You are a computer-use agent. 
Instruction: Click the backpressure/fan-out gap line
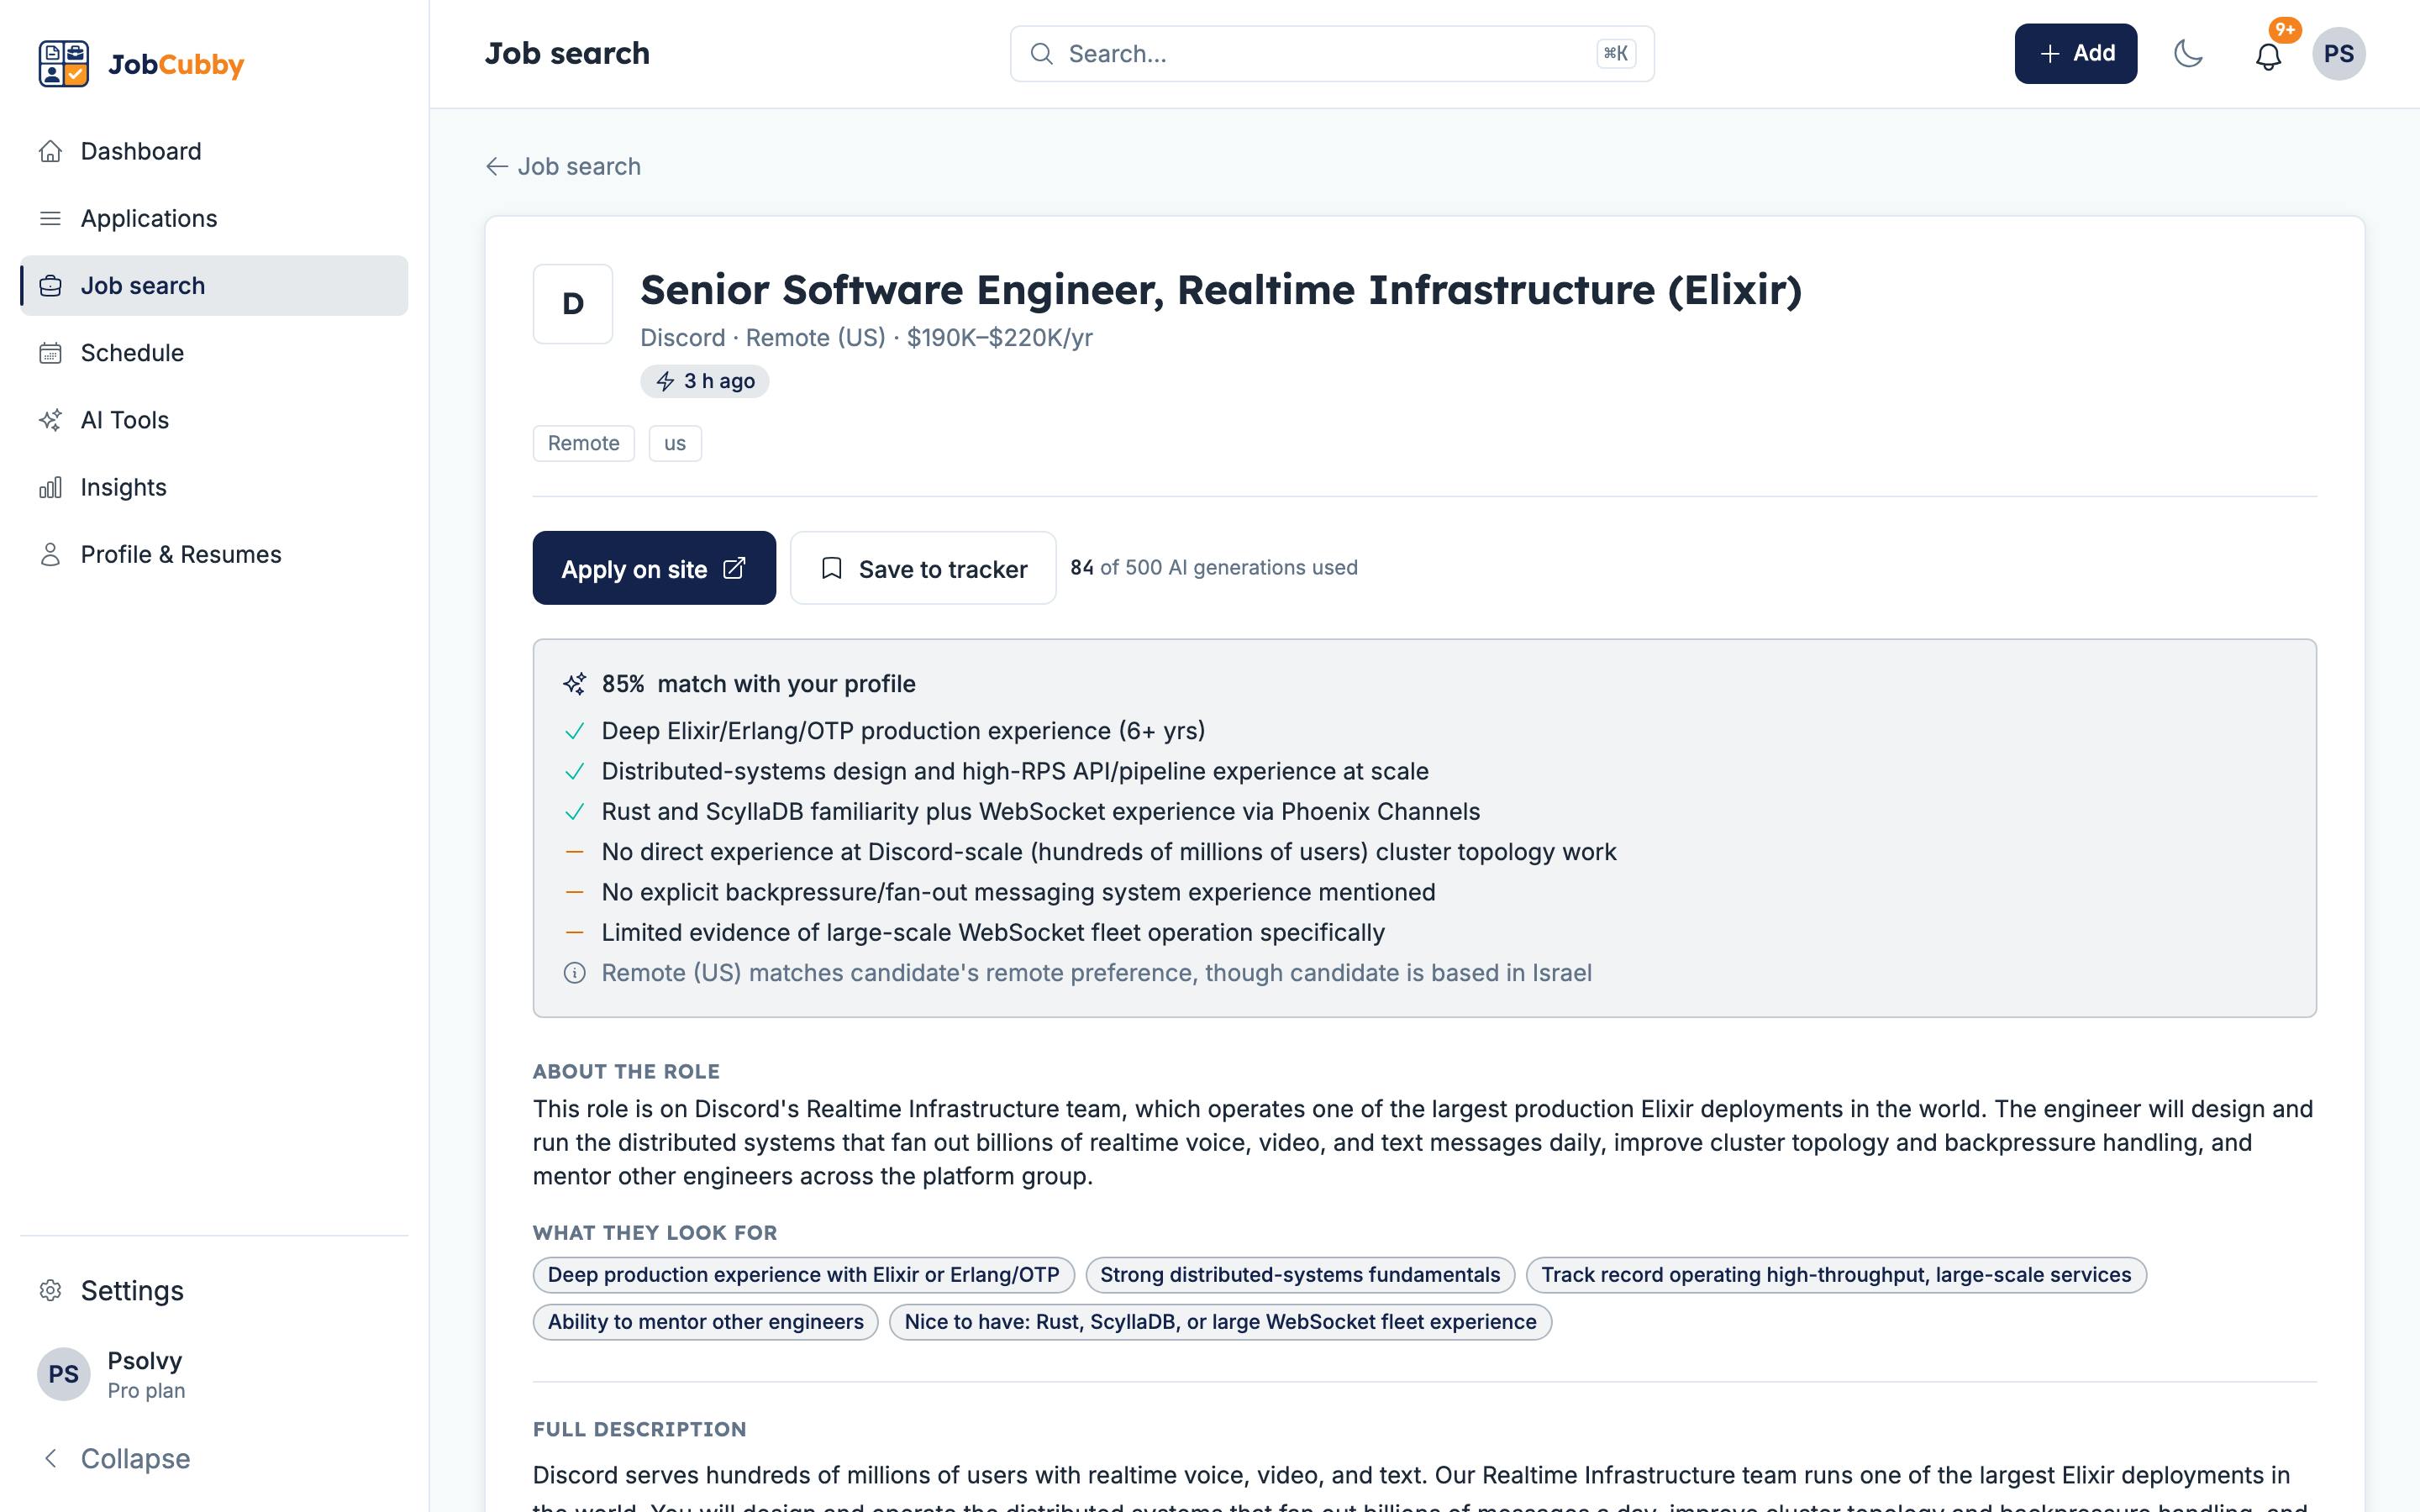pos(1018,892)
